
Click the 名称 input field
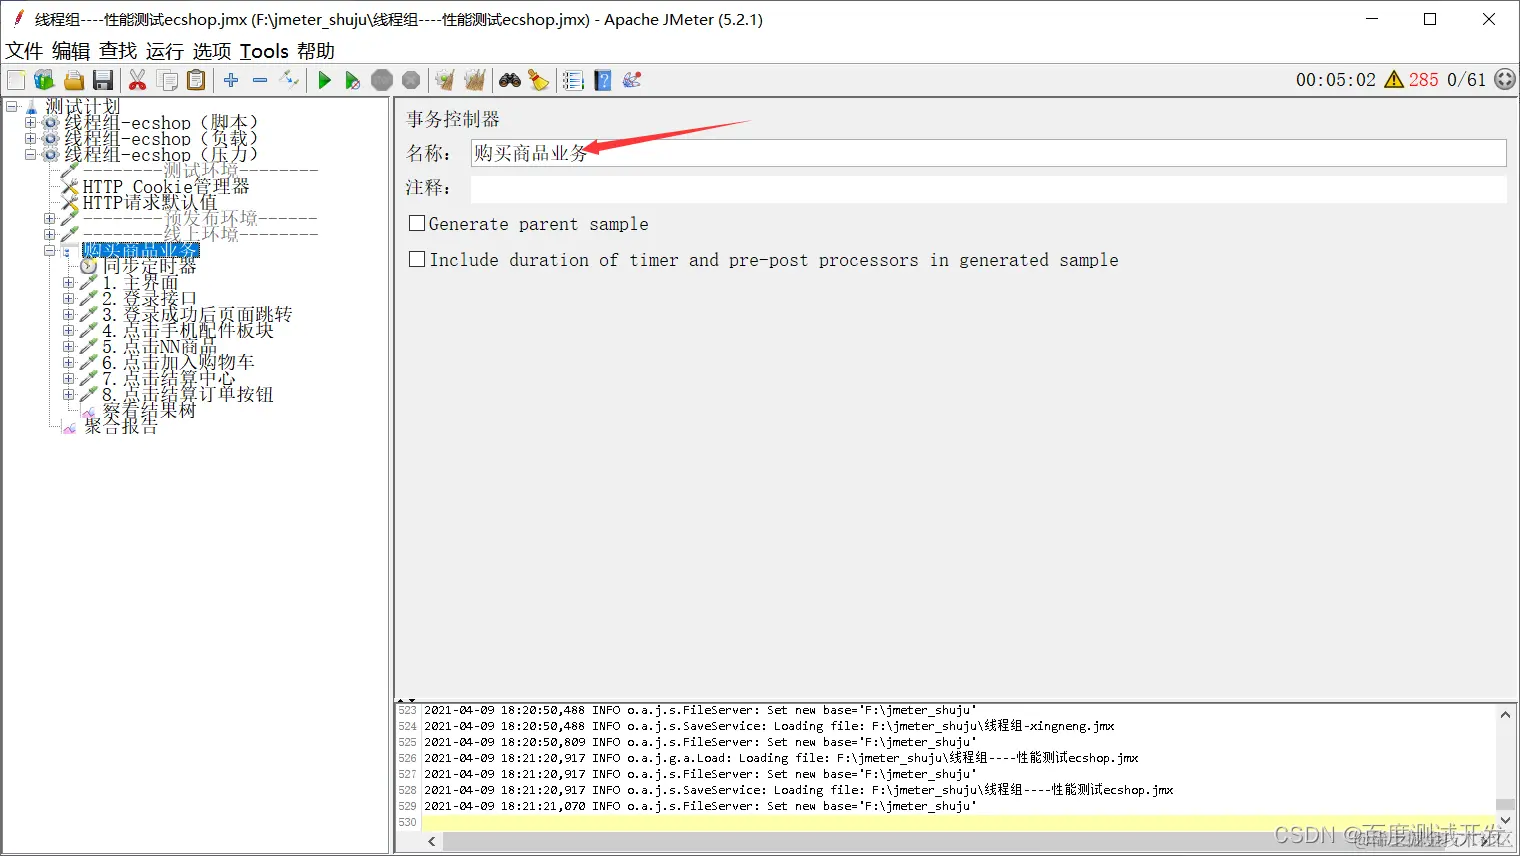pos(988,153)
